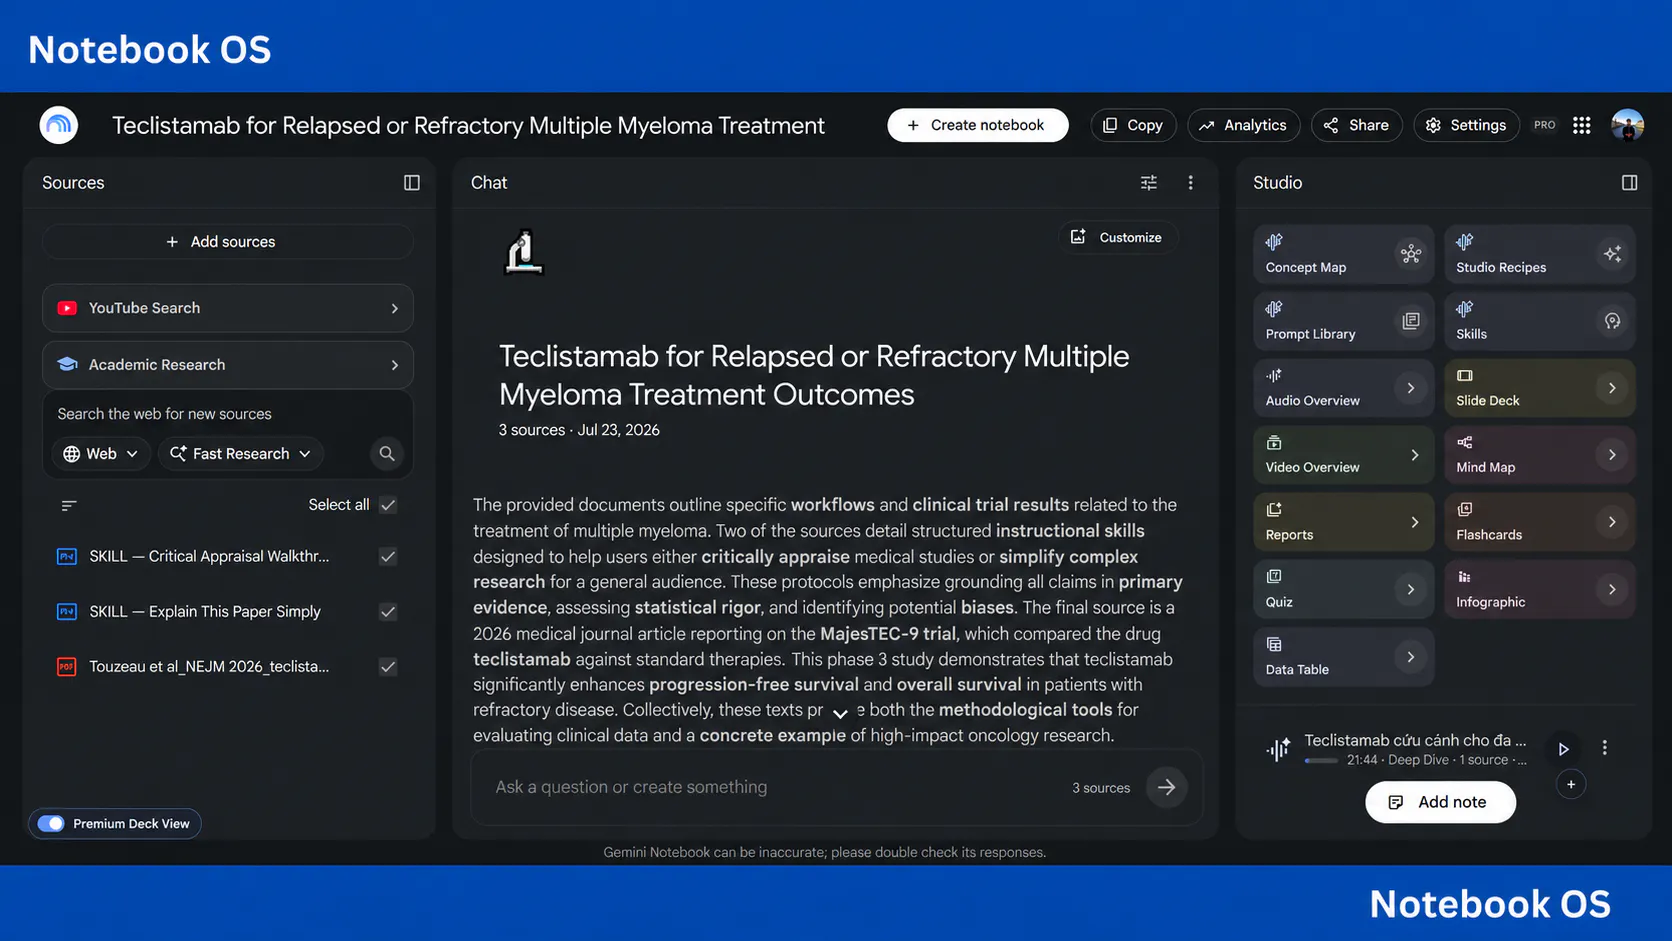Click the Add sources button

pos(228,242)
